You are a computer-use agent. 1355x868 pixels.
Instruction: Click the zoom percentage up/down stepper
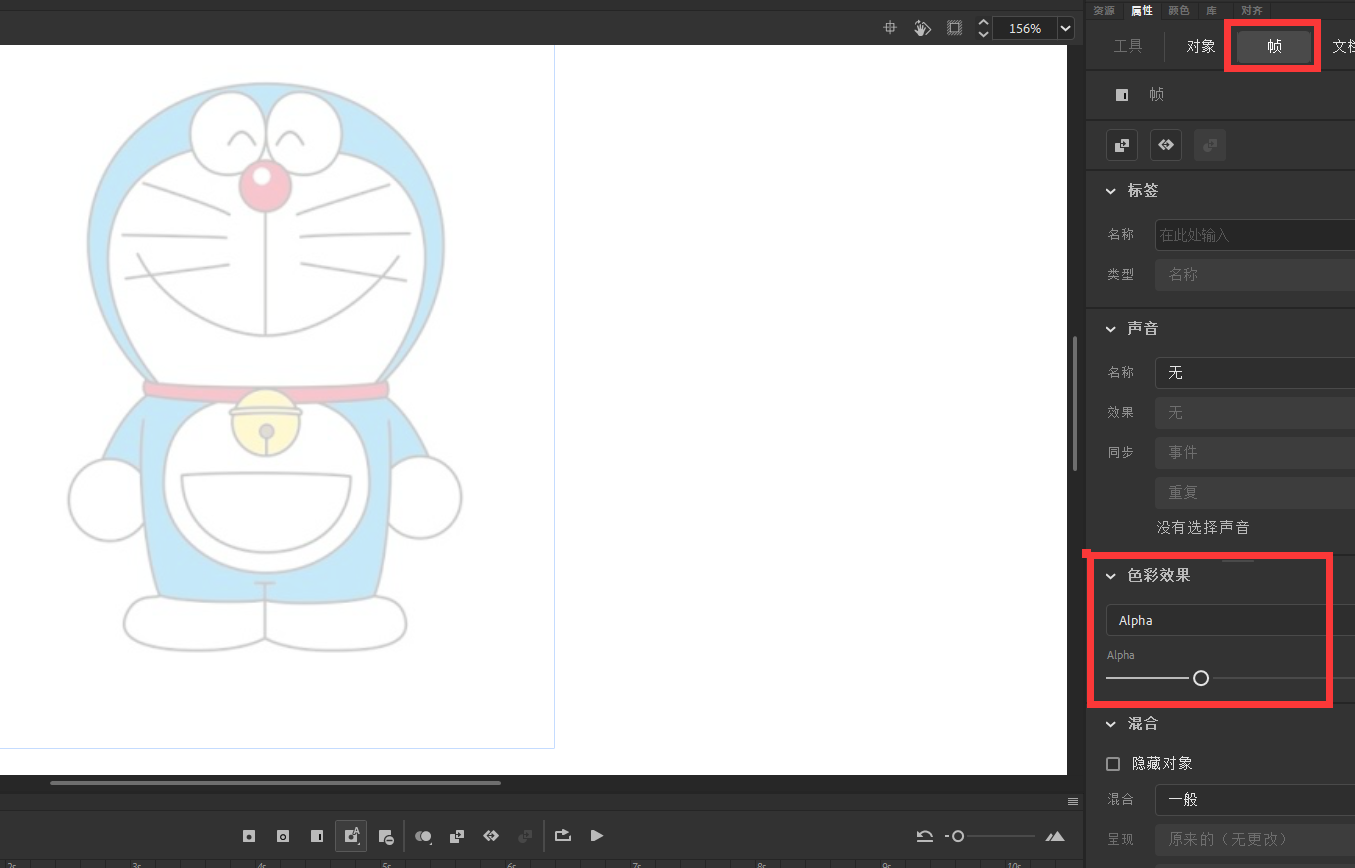pyautogui.click(x=983, y=28)
